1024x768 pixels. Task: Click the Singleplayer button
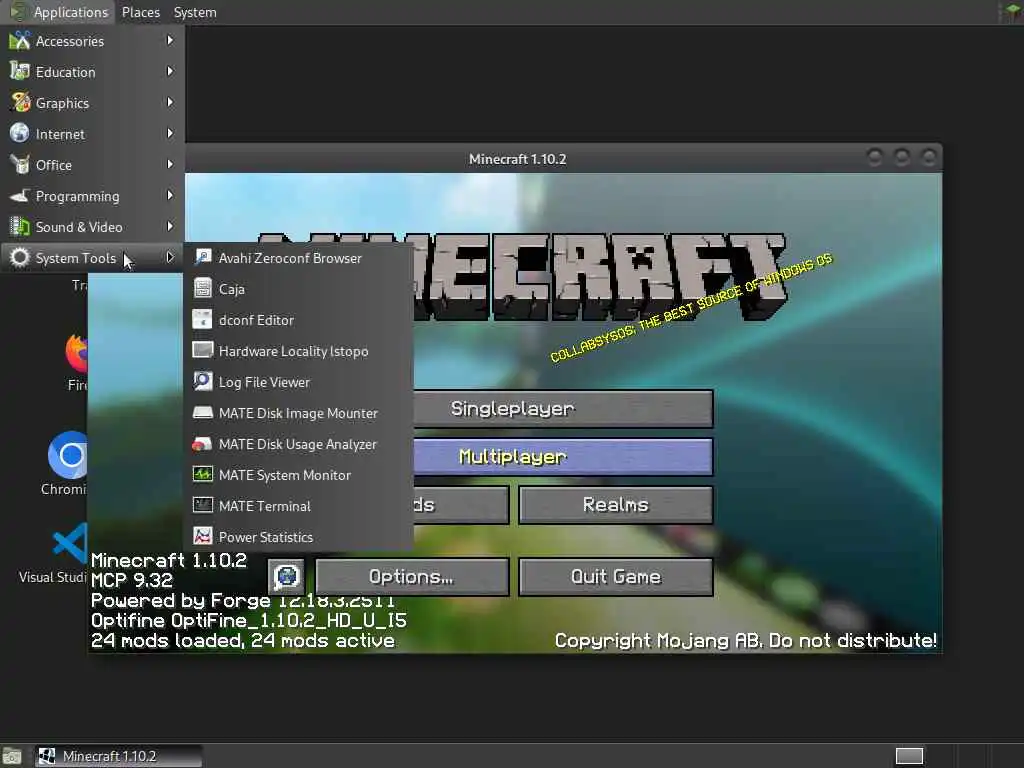click(564, 409)
